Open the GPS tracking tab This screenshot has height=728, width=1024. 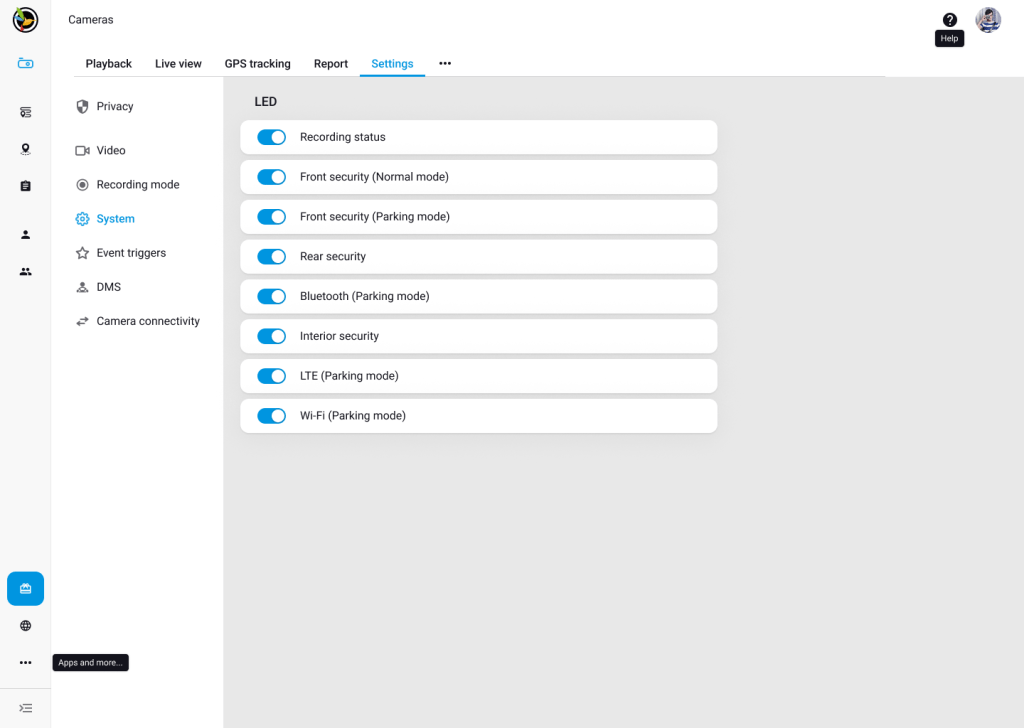pos(257,63)
